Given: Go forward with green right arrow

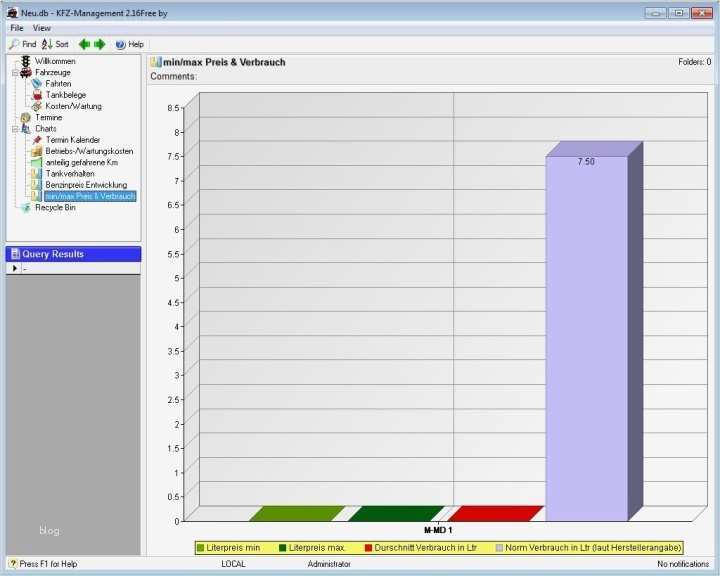Looking at the screenshot, I should (100, 44).
